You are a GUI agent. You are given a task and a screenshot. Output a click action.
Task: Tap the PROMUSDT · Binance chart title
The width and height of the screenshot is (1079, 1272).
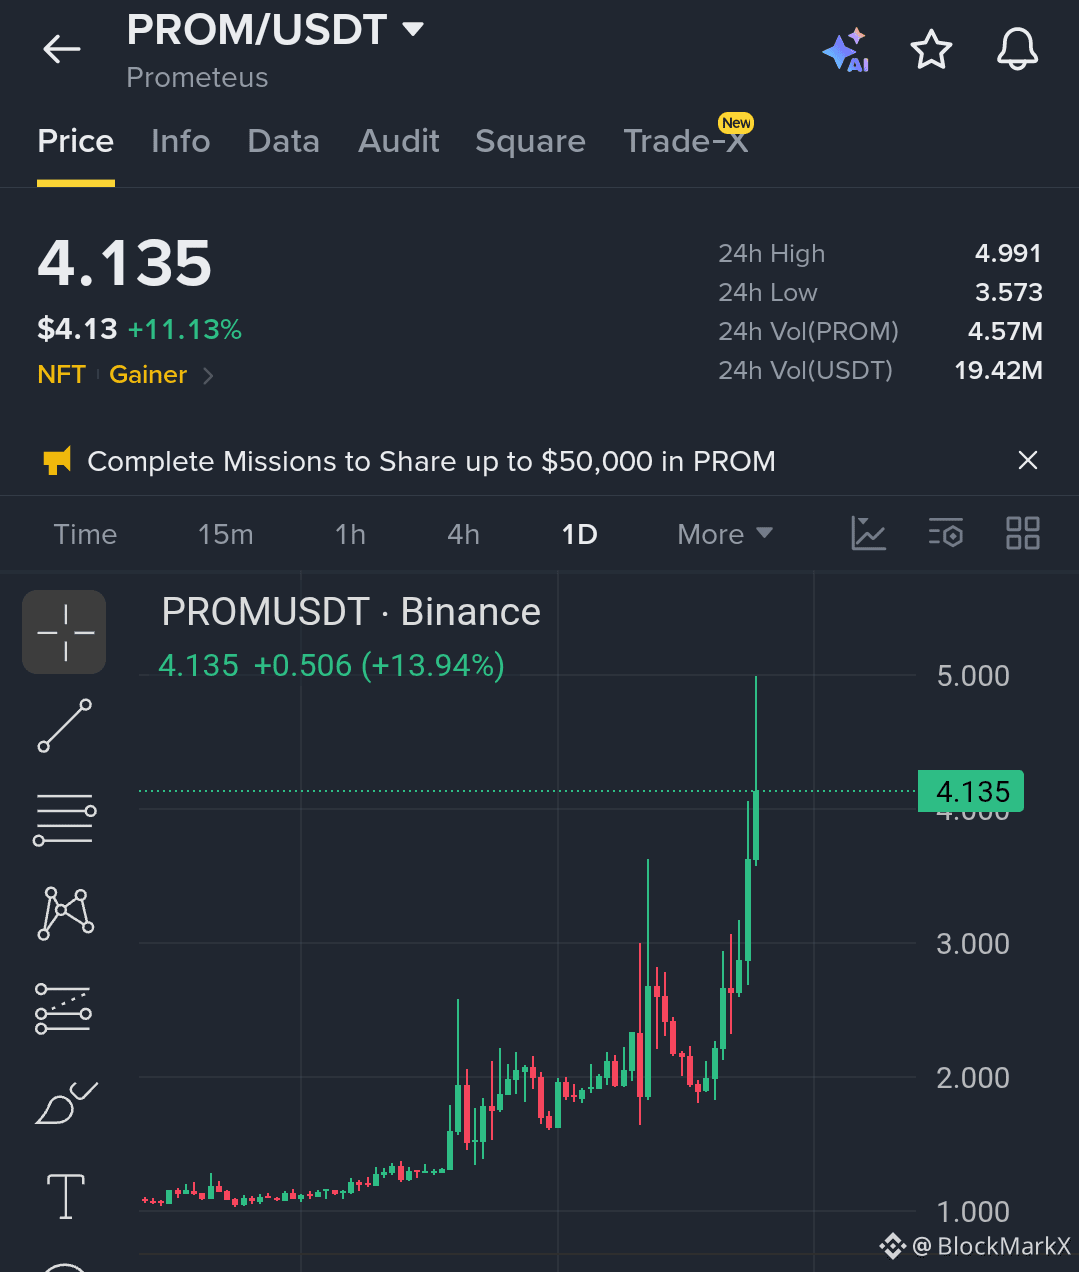click(351, 612)
